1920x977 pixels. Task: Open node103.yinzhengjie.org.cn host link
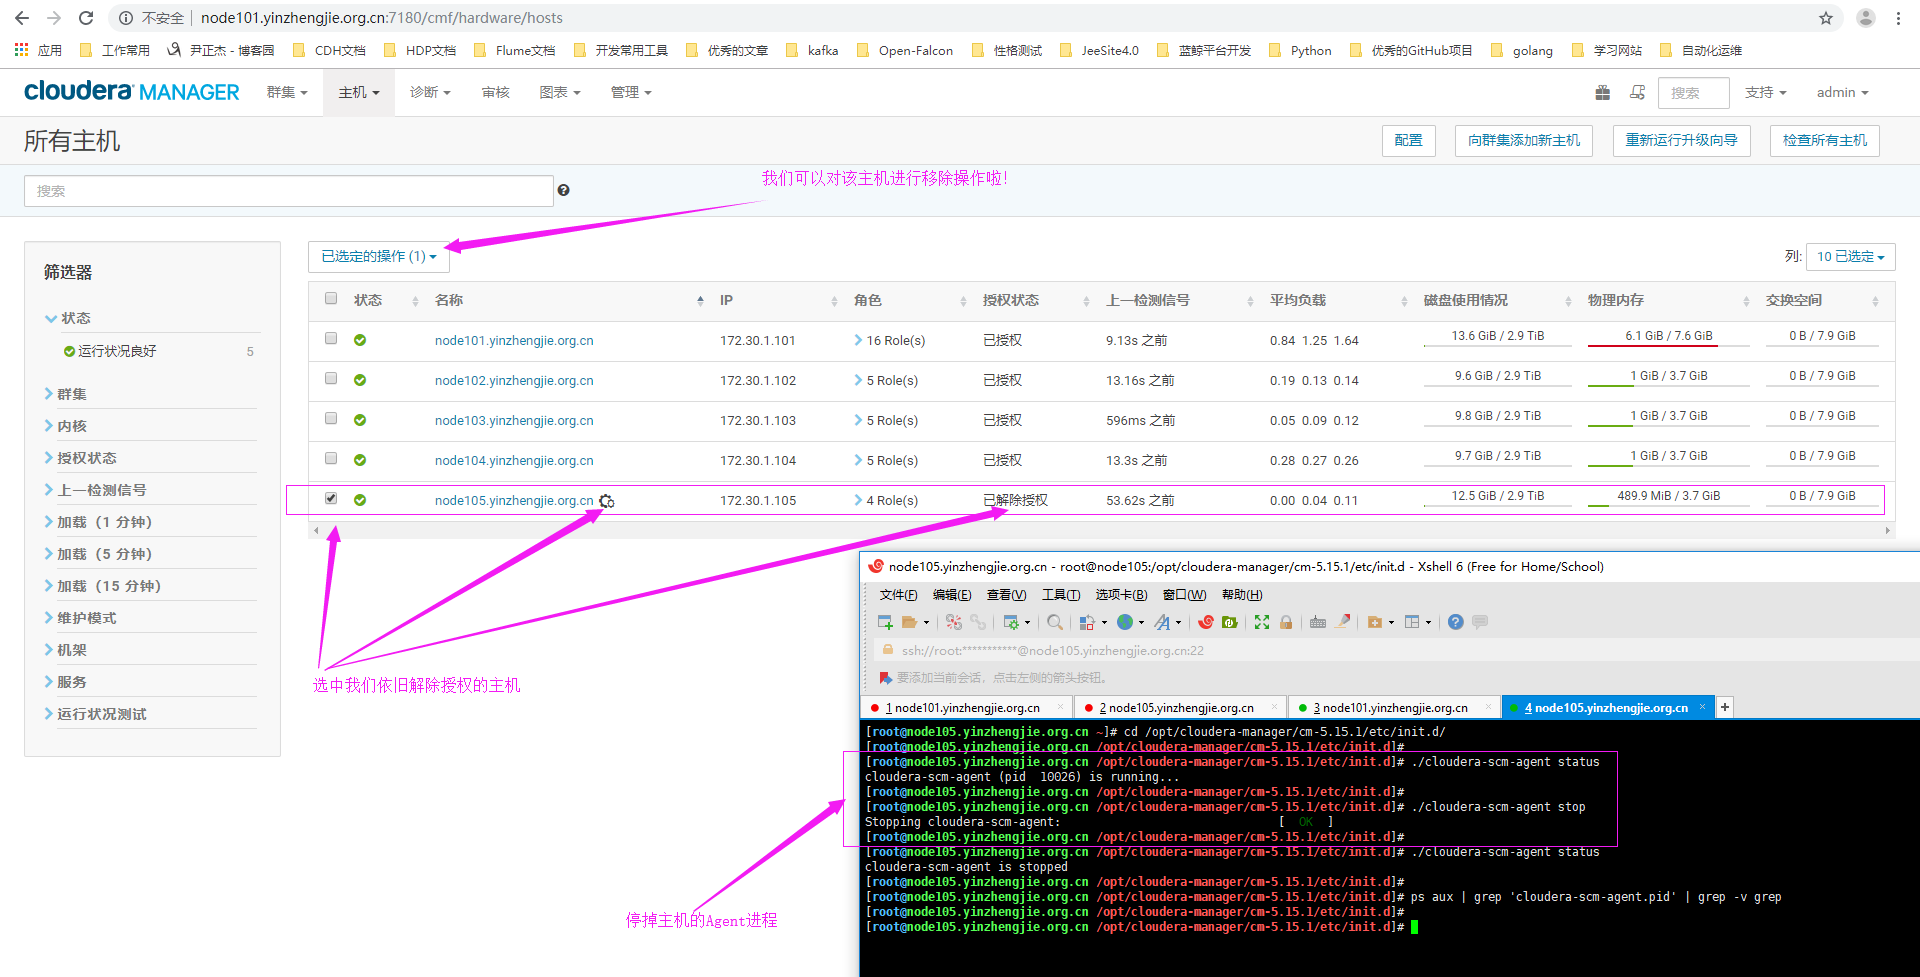coord(514,421)
